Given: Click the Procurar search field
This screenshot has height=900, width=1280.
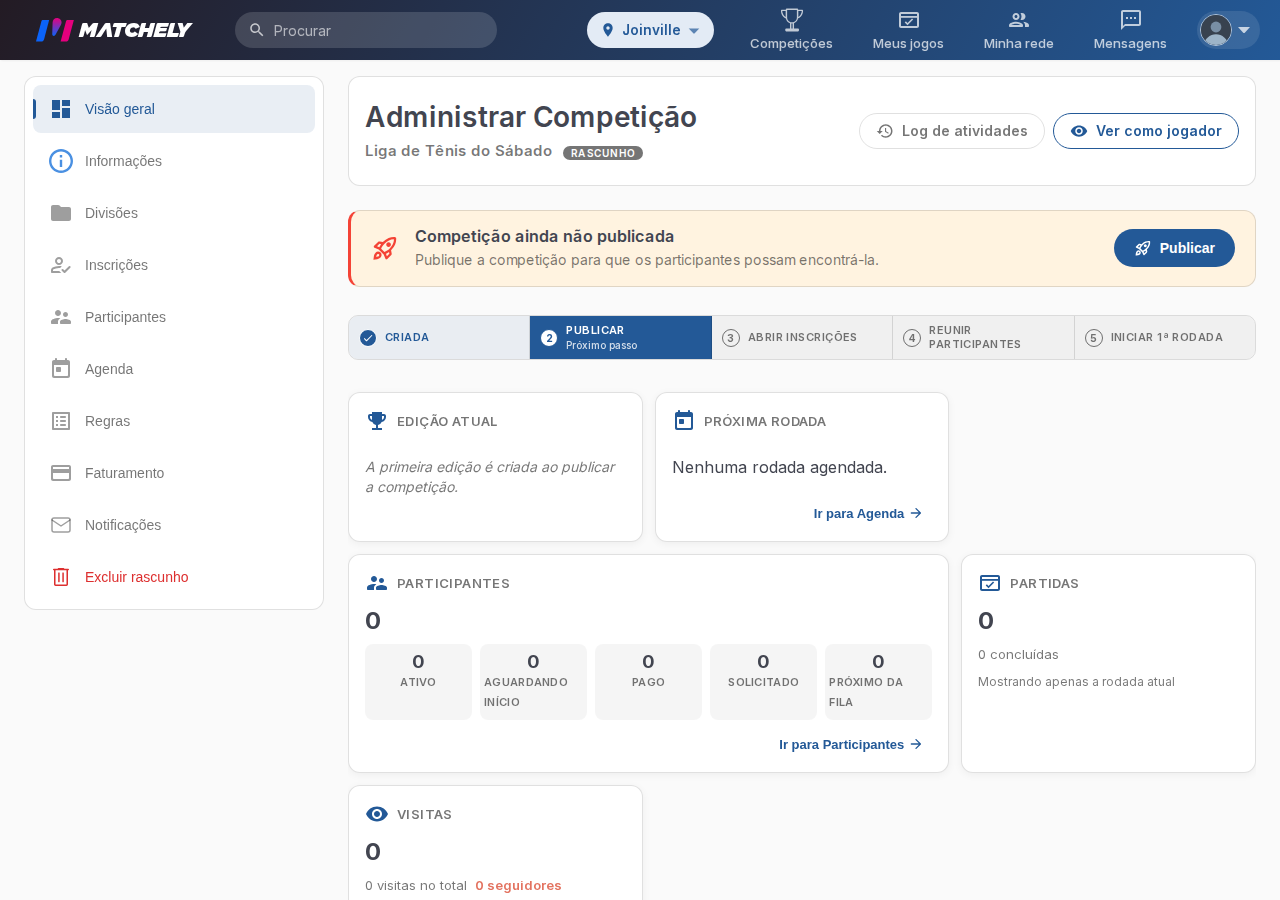Looking at the screenshot, I should tap(366, 30).
